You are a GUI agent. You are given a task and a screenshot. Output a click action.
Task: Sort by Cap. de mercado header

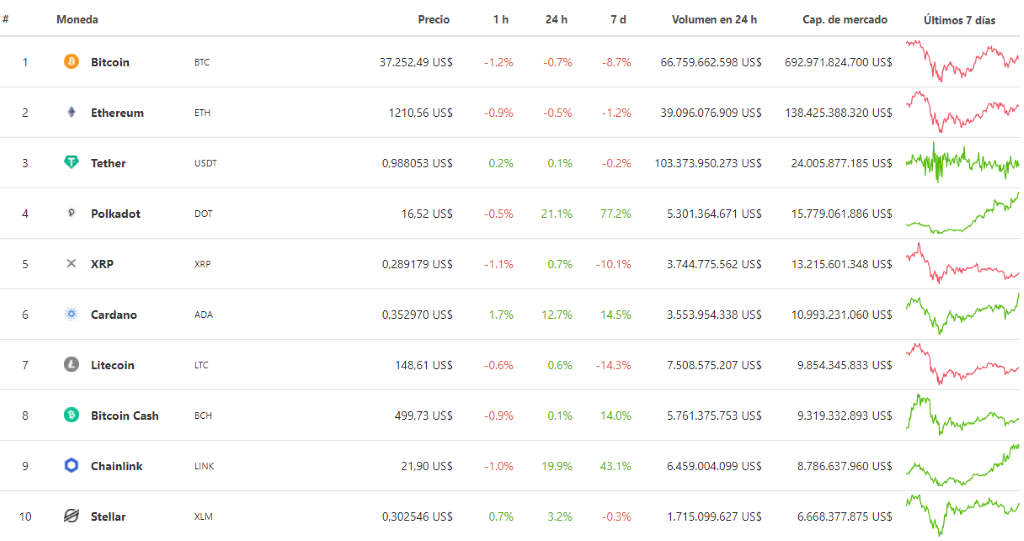[844, 20]
